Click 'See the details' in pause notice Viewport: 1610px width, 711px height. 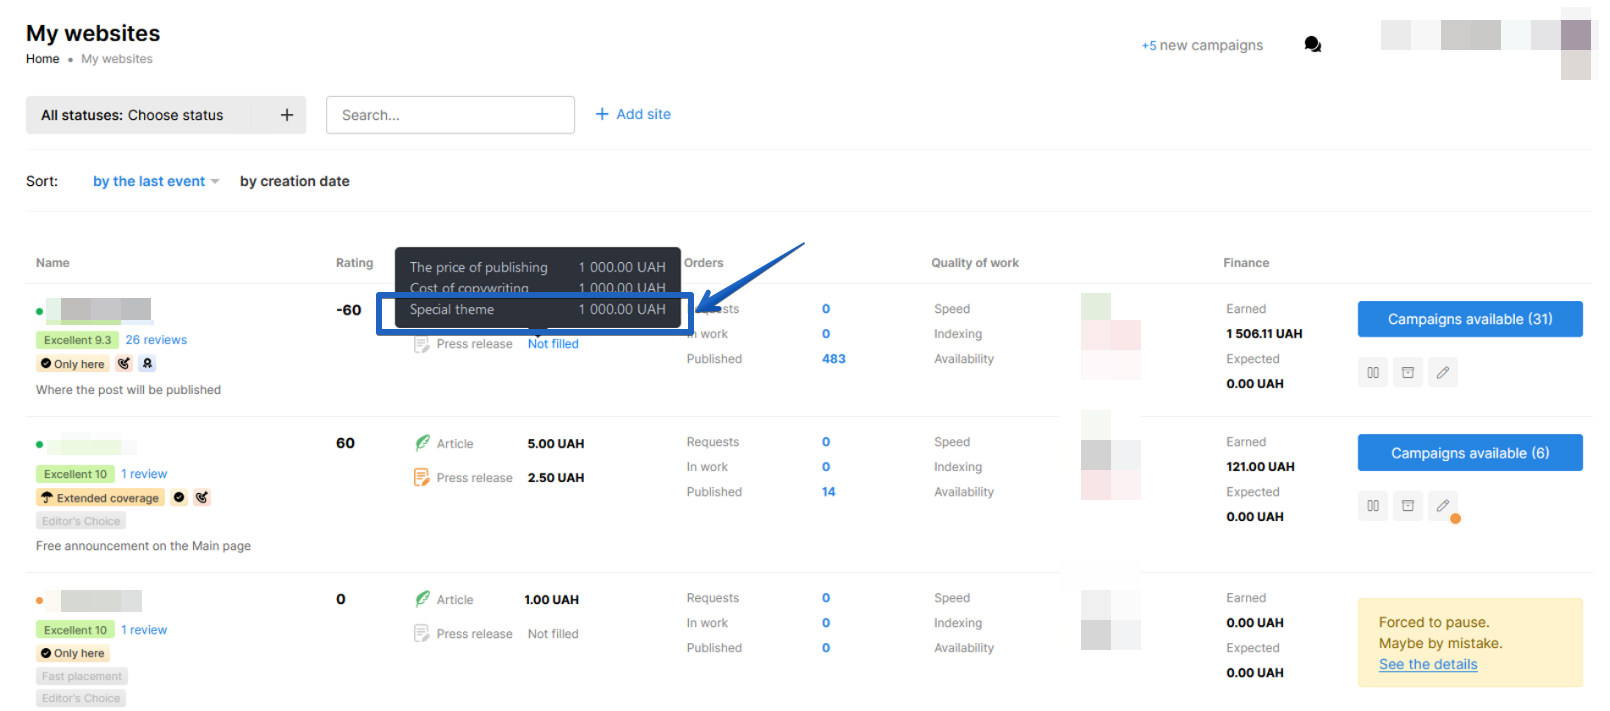(1427, 664)
